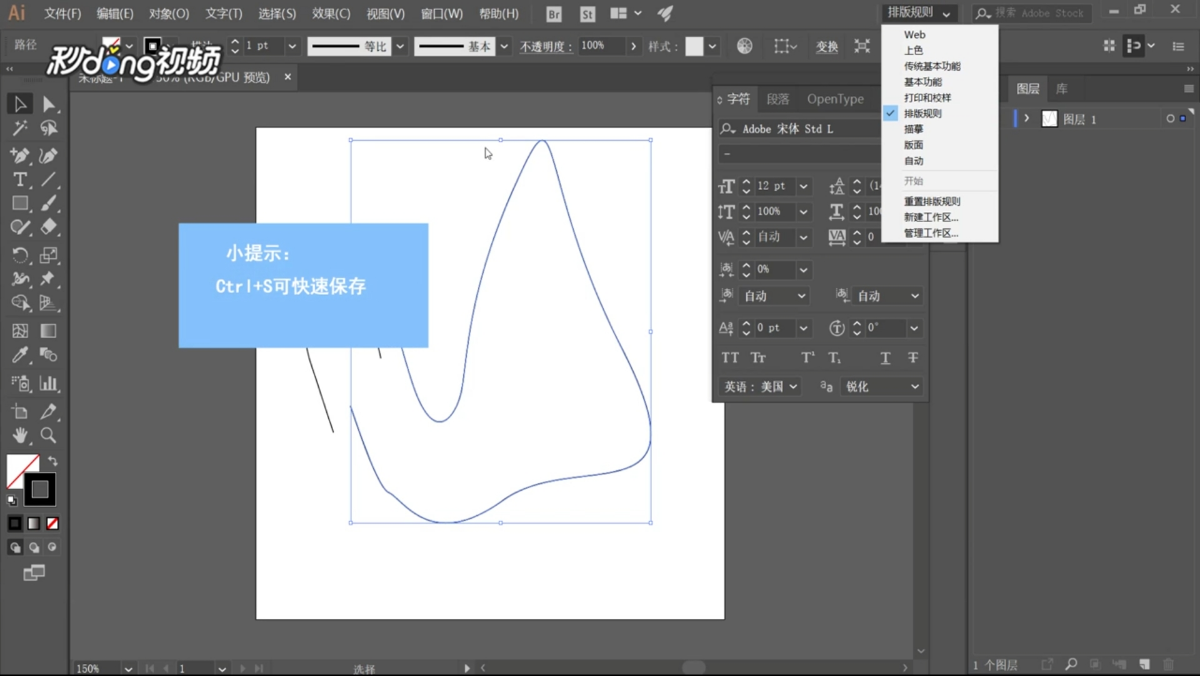The height and width of the screenshot is (676, 1200).
Task: Click the 样式 style swatch
Action: coord(694,46)
